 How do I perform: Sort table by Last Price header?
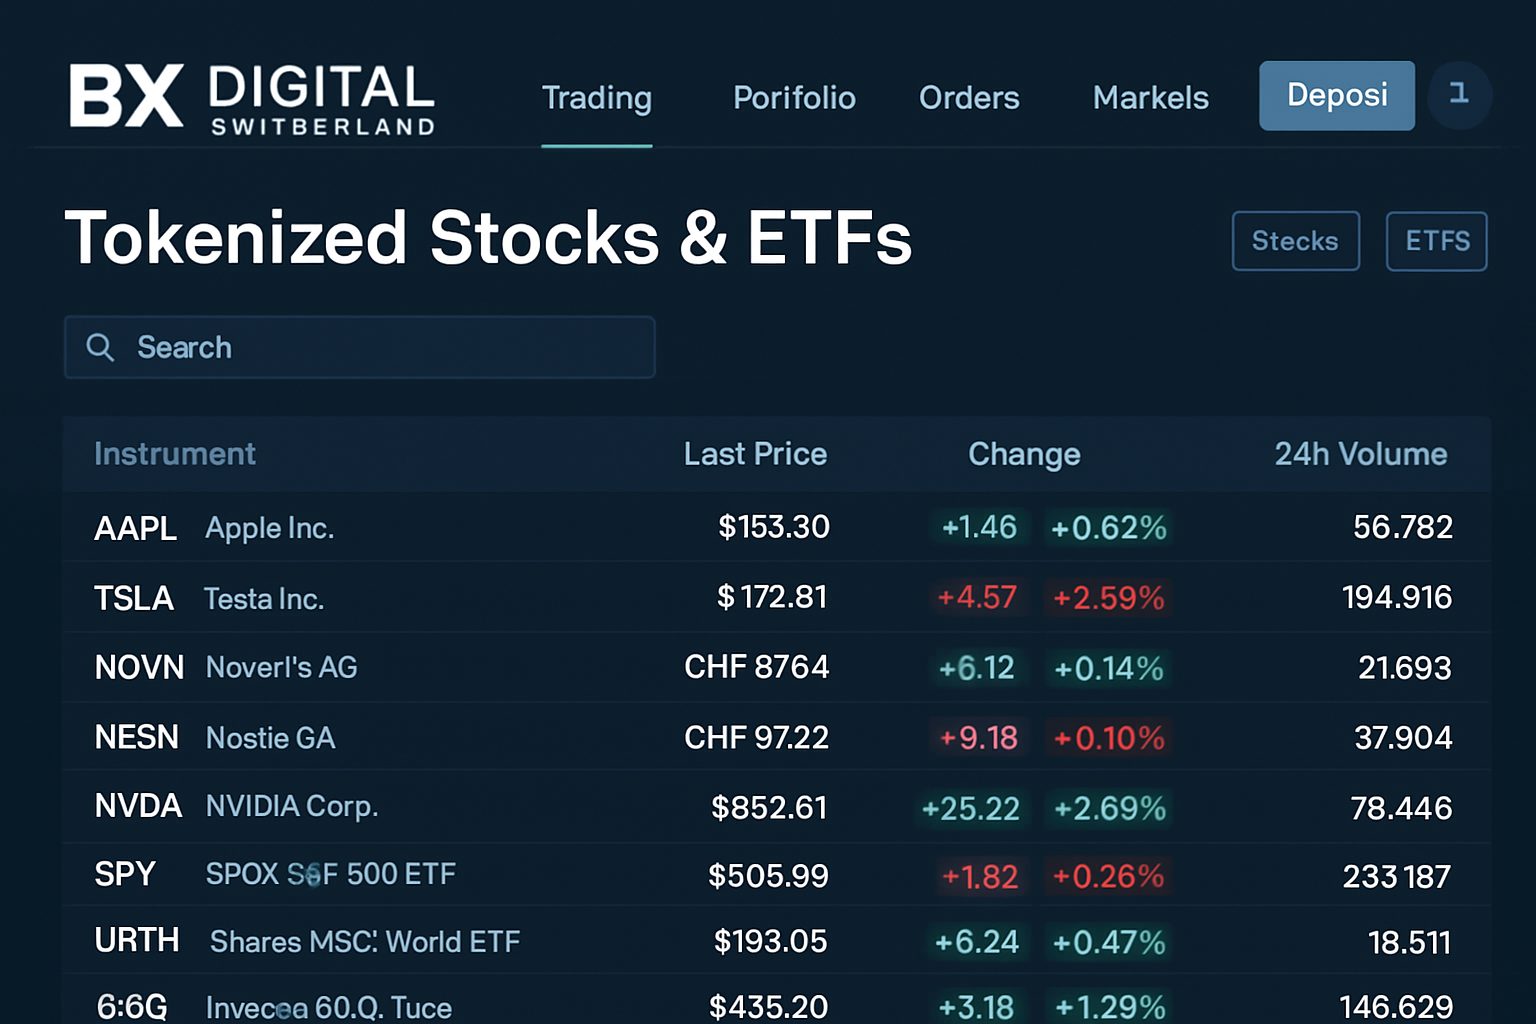pyautogui.click(x=755, y=454)
